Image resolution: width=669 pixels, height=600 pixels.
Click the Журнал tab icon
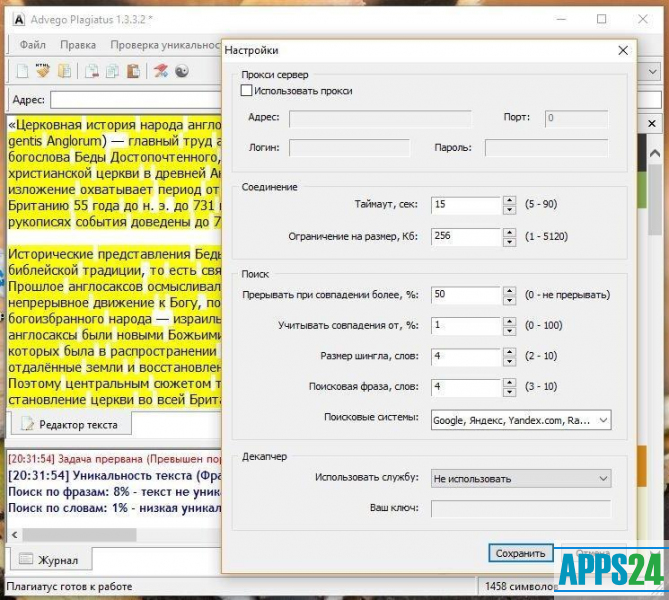[x=26, y=559]
